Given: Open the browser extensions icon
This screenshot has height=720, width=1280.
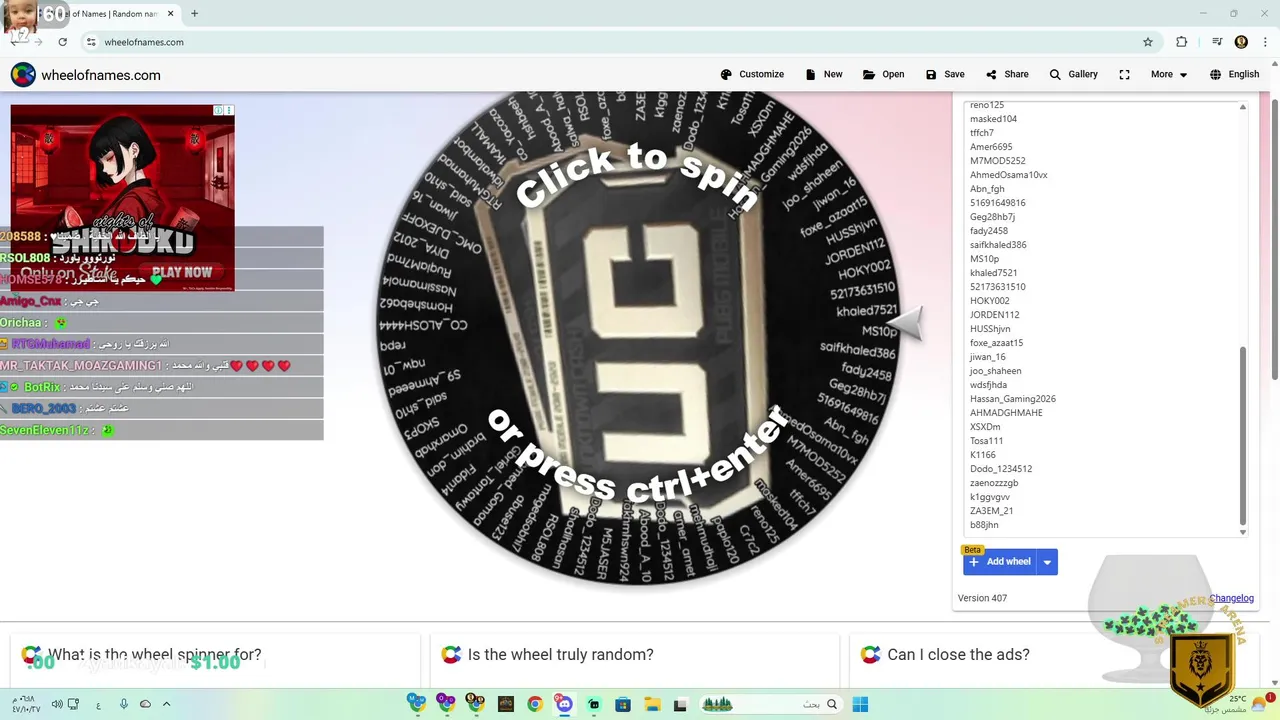Looking at the screenshot, I should point(1182,42).
